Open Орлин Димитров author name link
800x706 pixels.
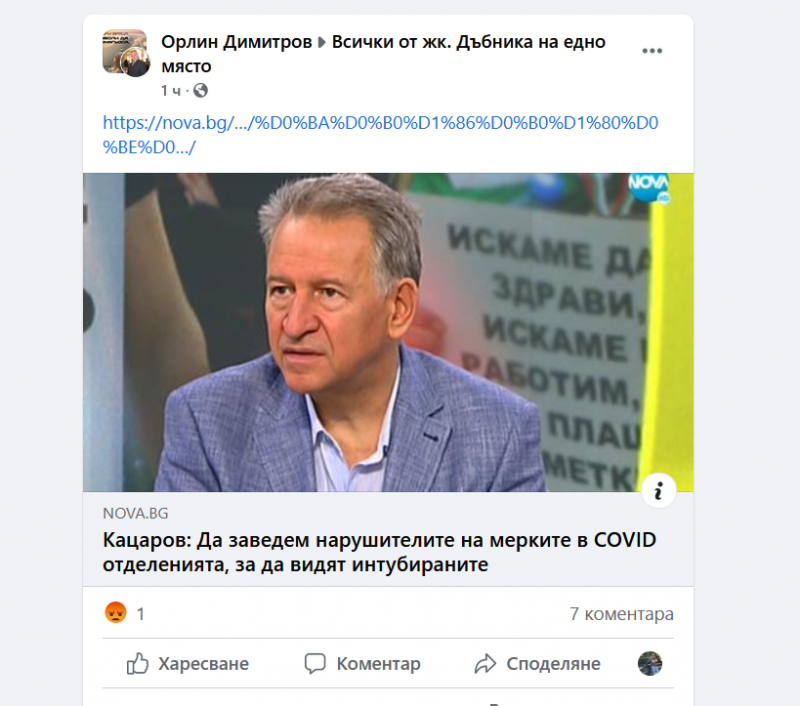[236, 42]
